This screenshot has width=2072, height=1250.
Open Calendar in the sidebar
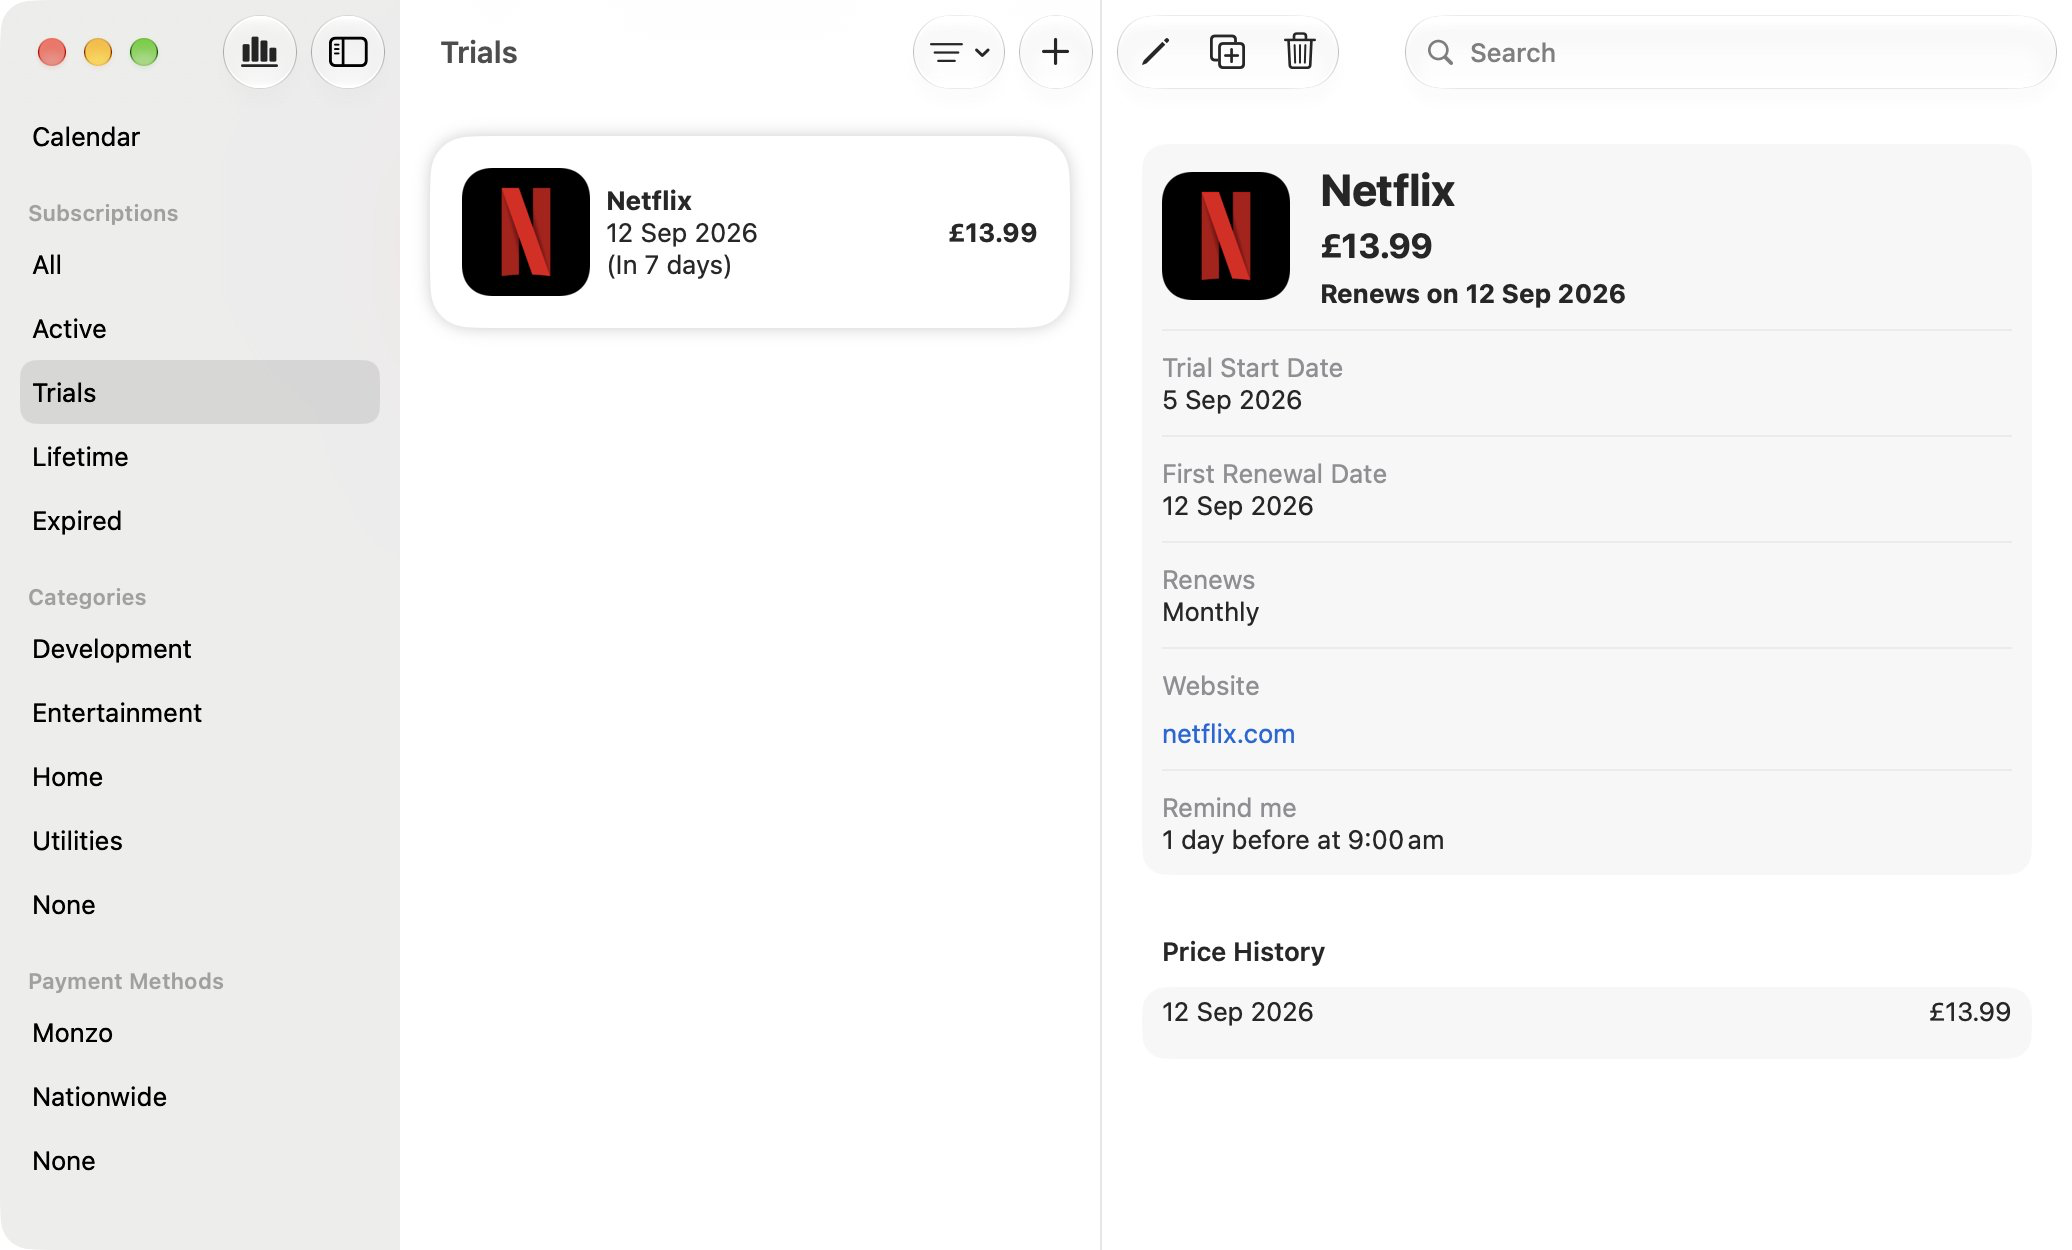(x=200, y=137)
